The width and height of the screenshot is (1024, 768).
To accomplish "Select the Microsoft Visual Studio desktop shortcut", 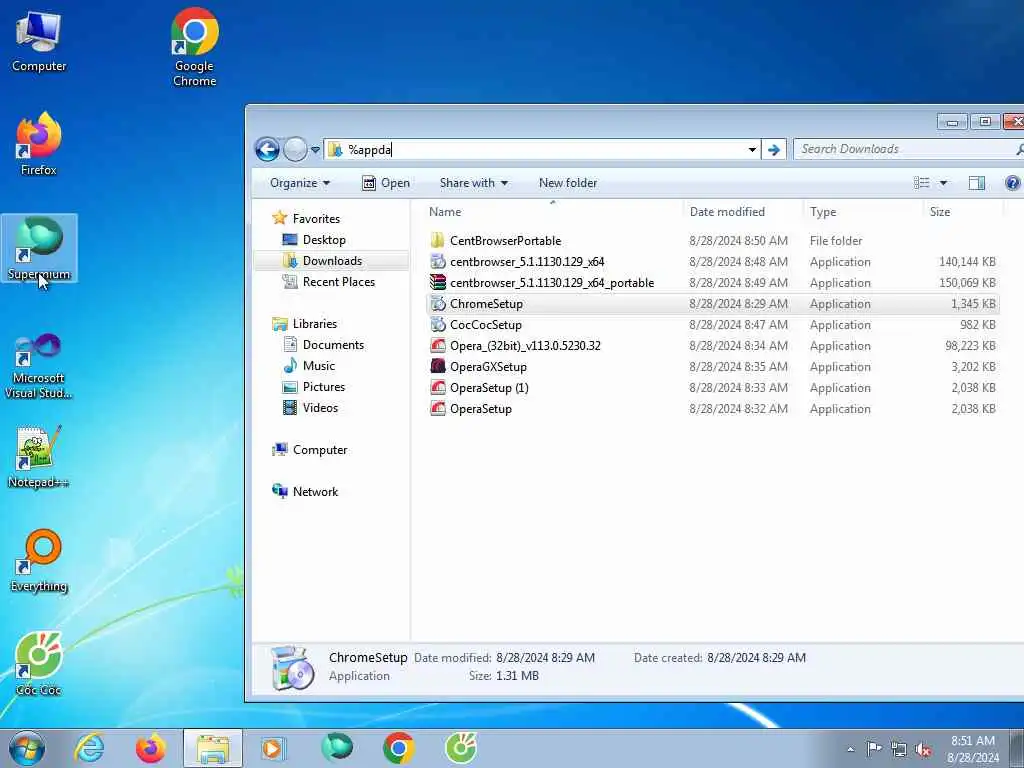I will pyautogui.click(x=39, y=366).
